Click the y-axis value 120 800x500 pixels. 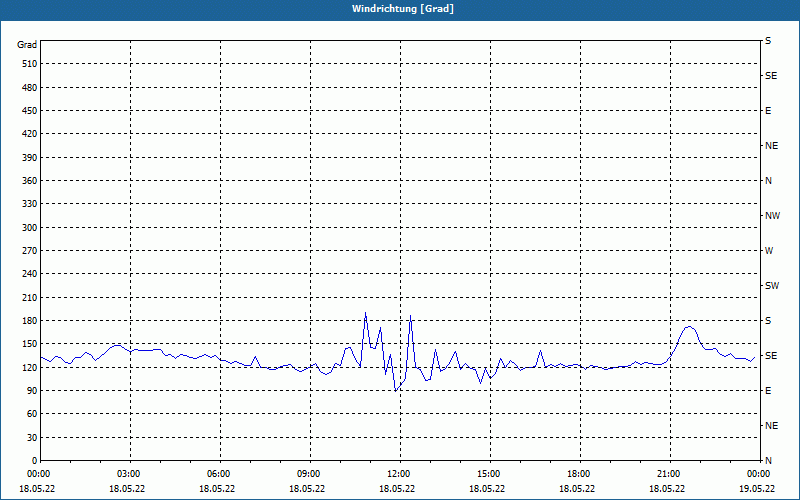click(x=30, y=367)
